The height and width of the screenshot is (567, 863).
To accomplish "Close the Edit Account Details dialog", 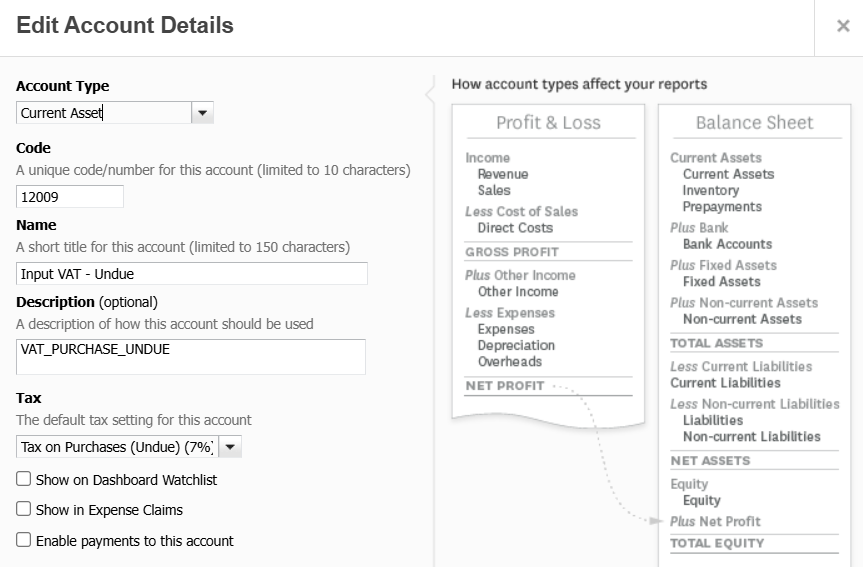I will click(843, 26).
